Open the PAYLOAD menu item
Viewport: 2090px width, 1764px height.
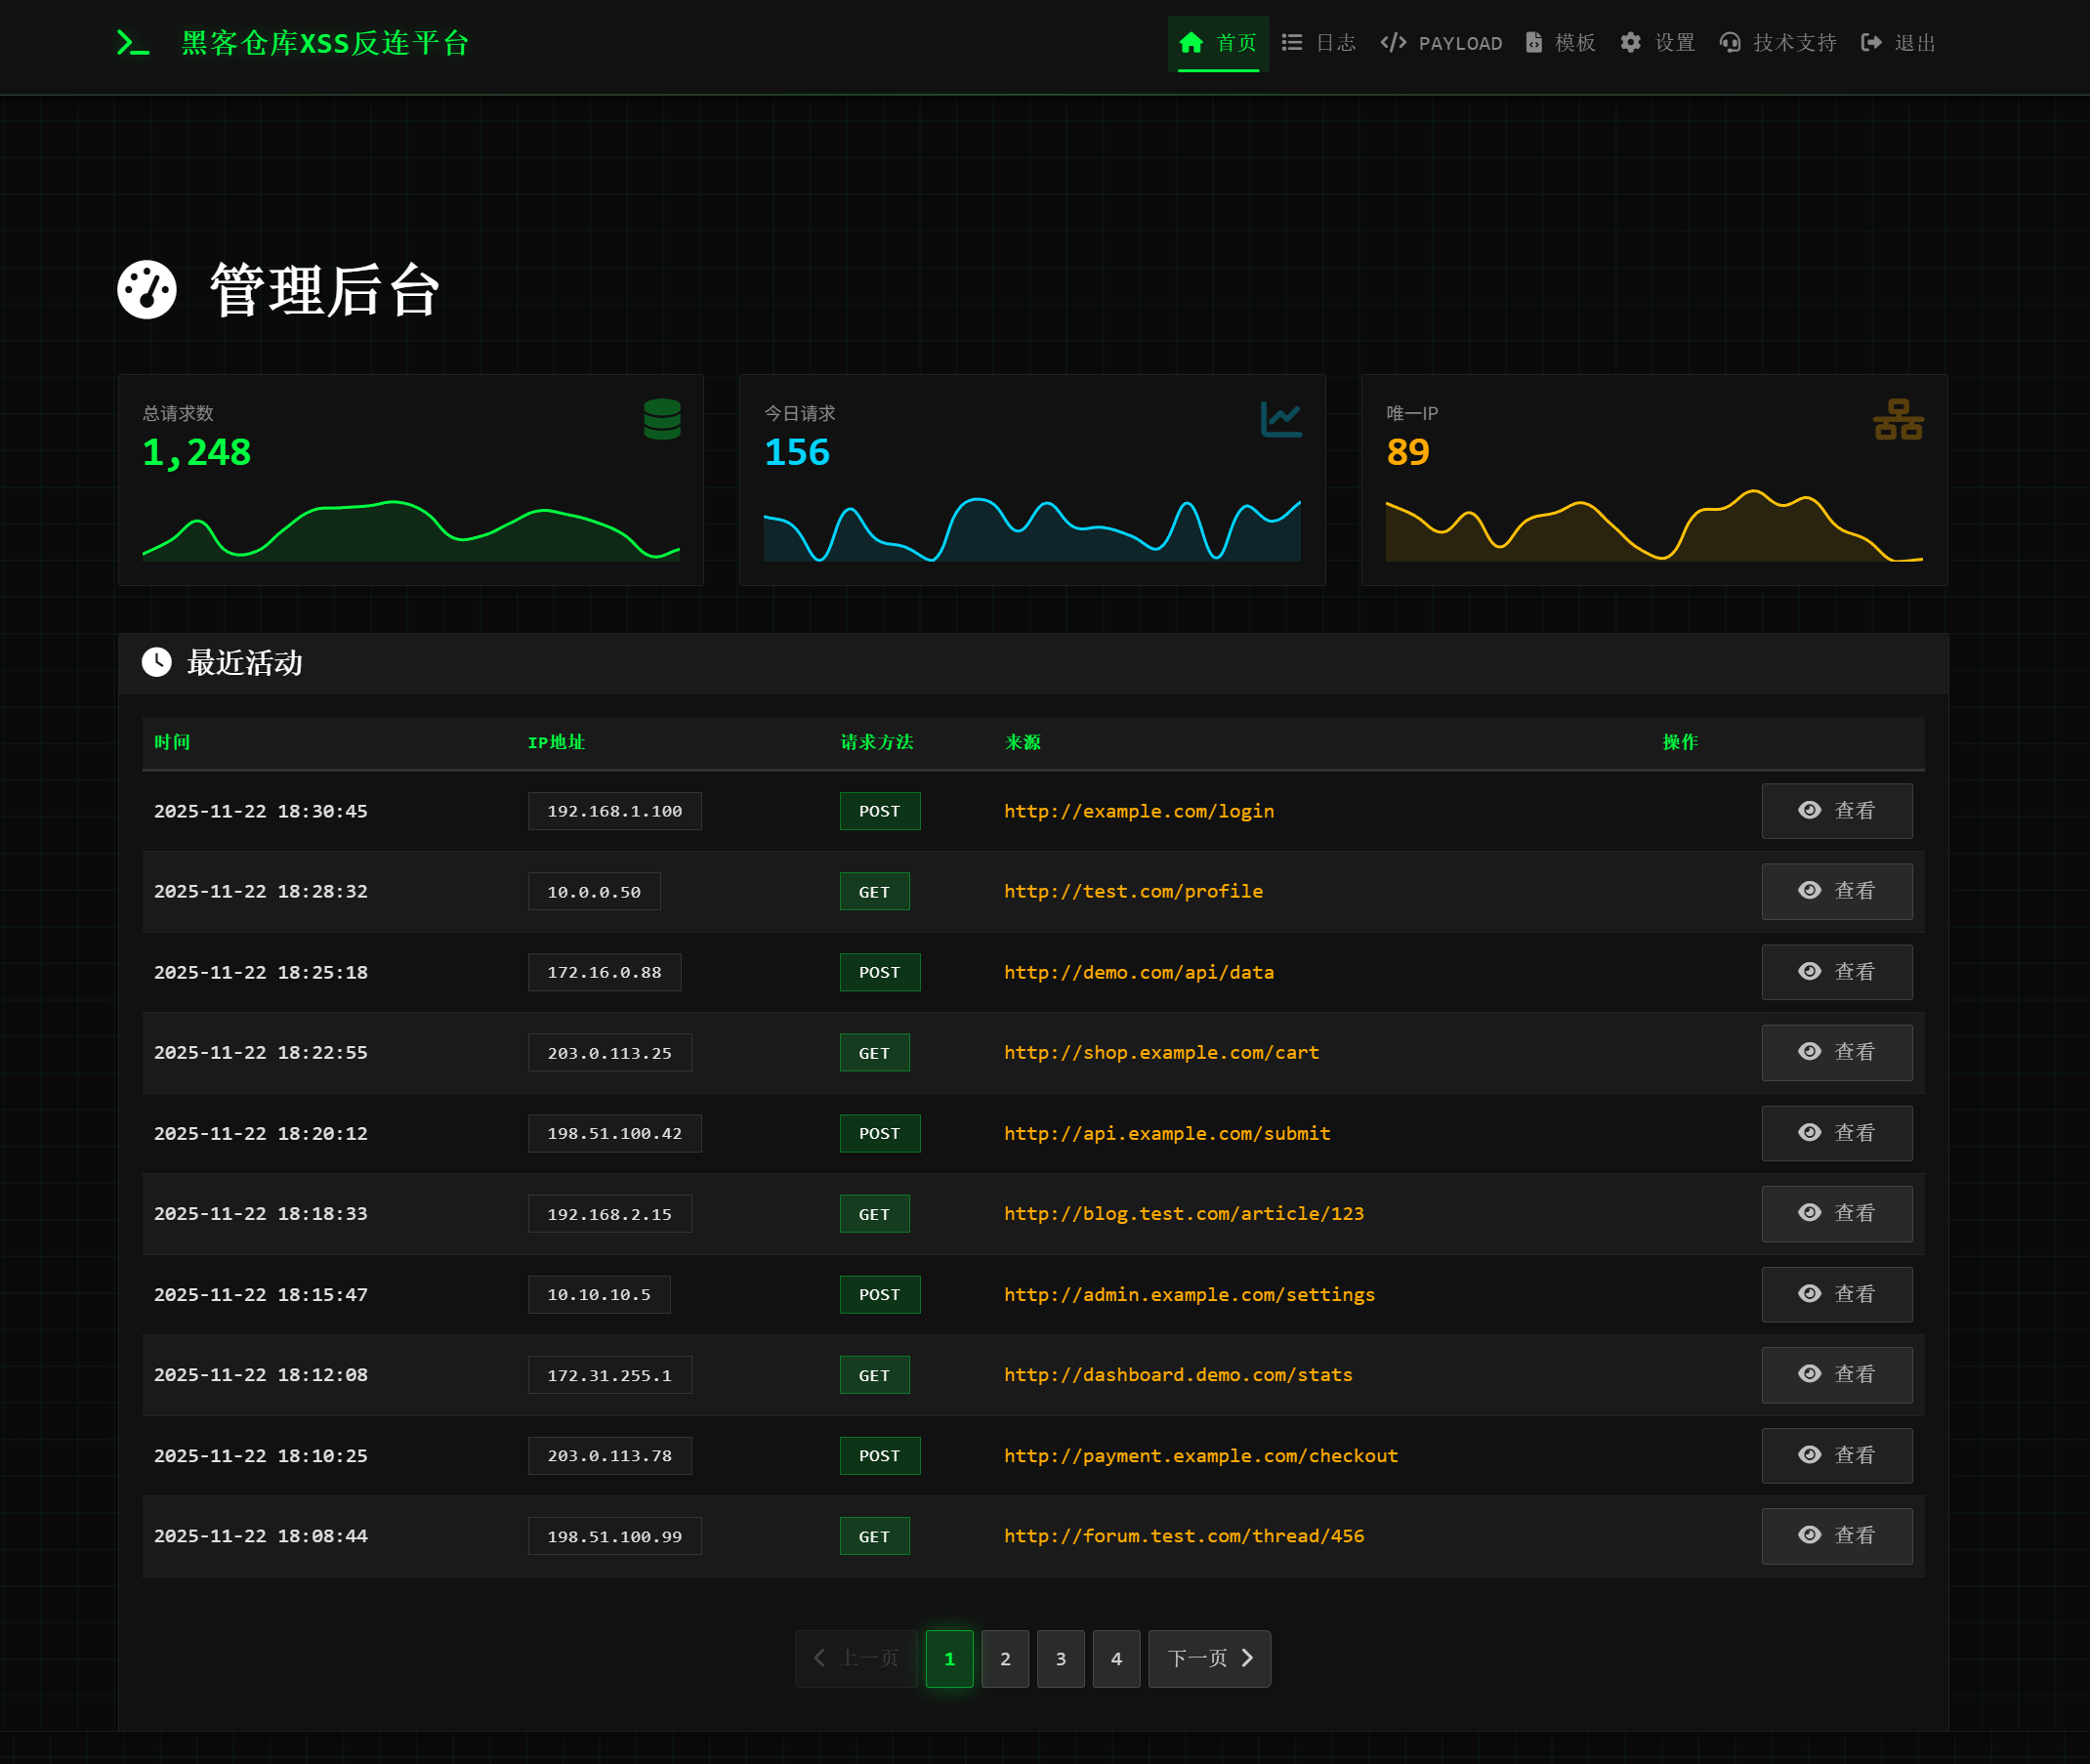(x=1441, y=43)
